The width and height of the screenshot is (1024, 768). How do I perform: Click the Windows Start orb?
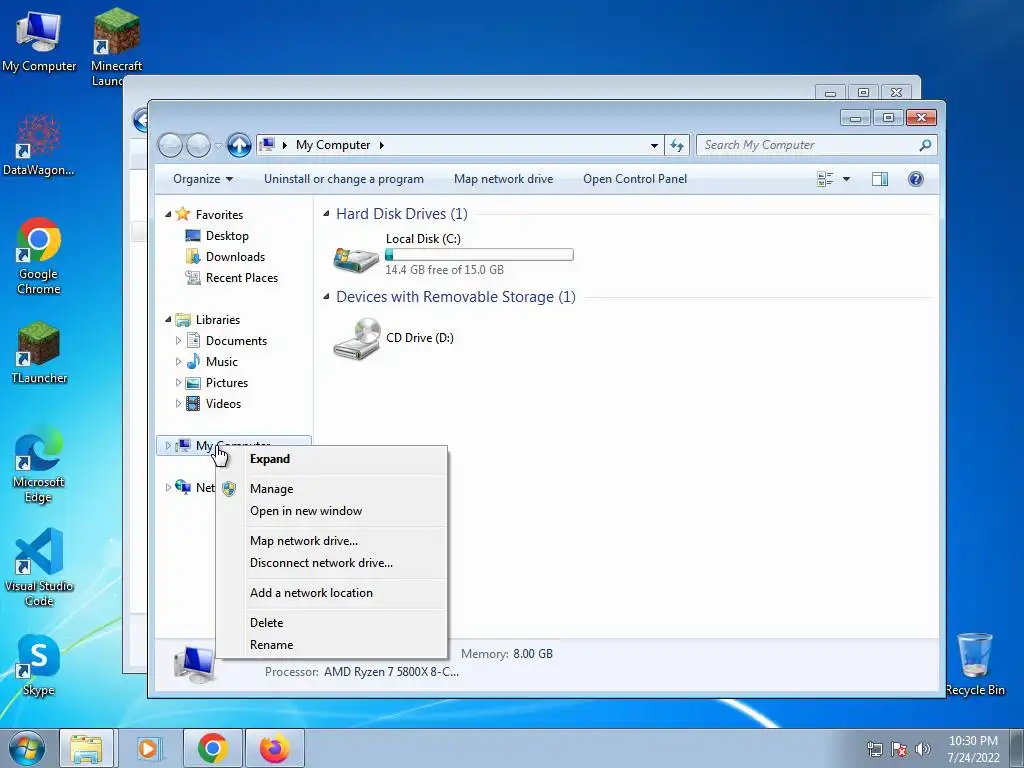pyautogui.click(x=27, y=748)
